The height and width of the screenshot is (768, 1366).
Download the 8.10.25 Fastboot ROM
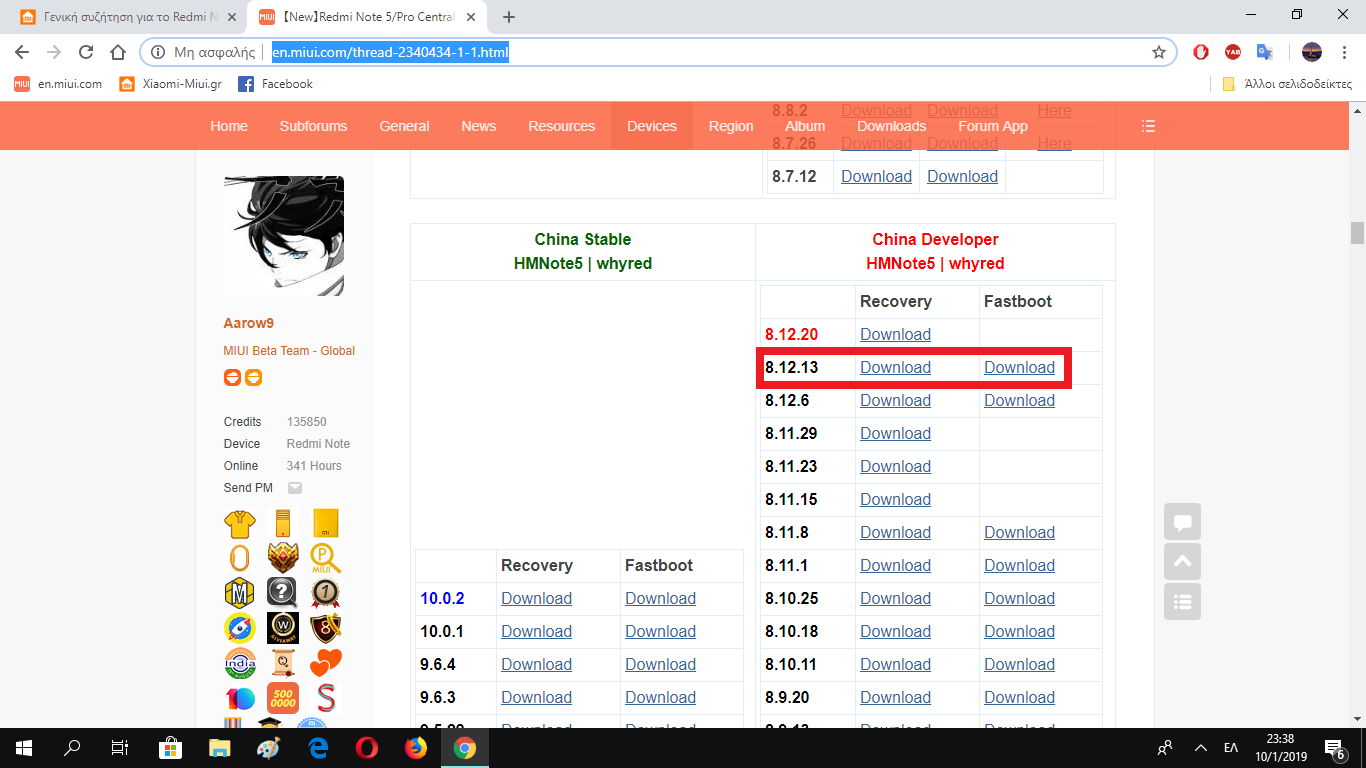(x=1019, y=598)
